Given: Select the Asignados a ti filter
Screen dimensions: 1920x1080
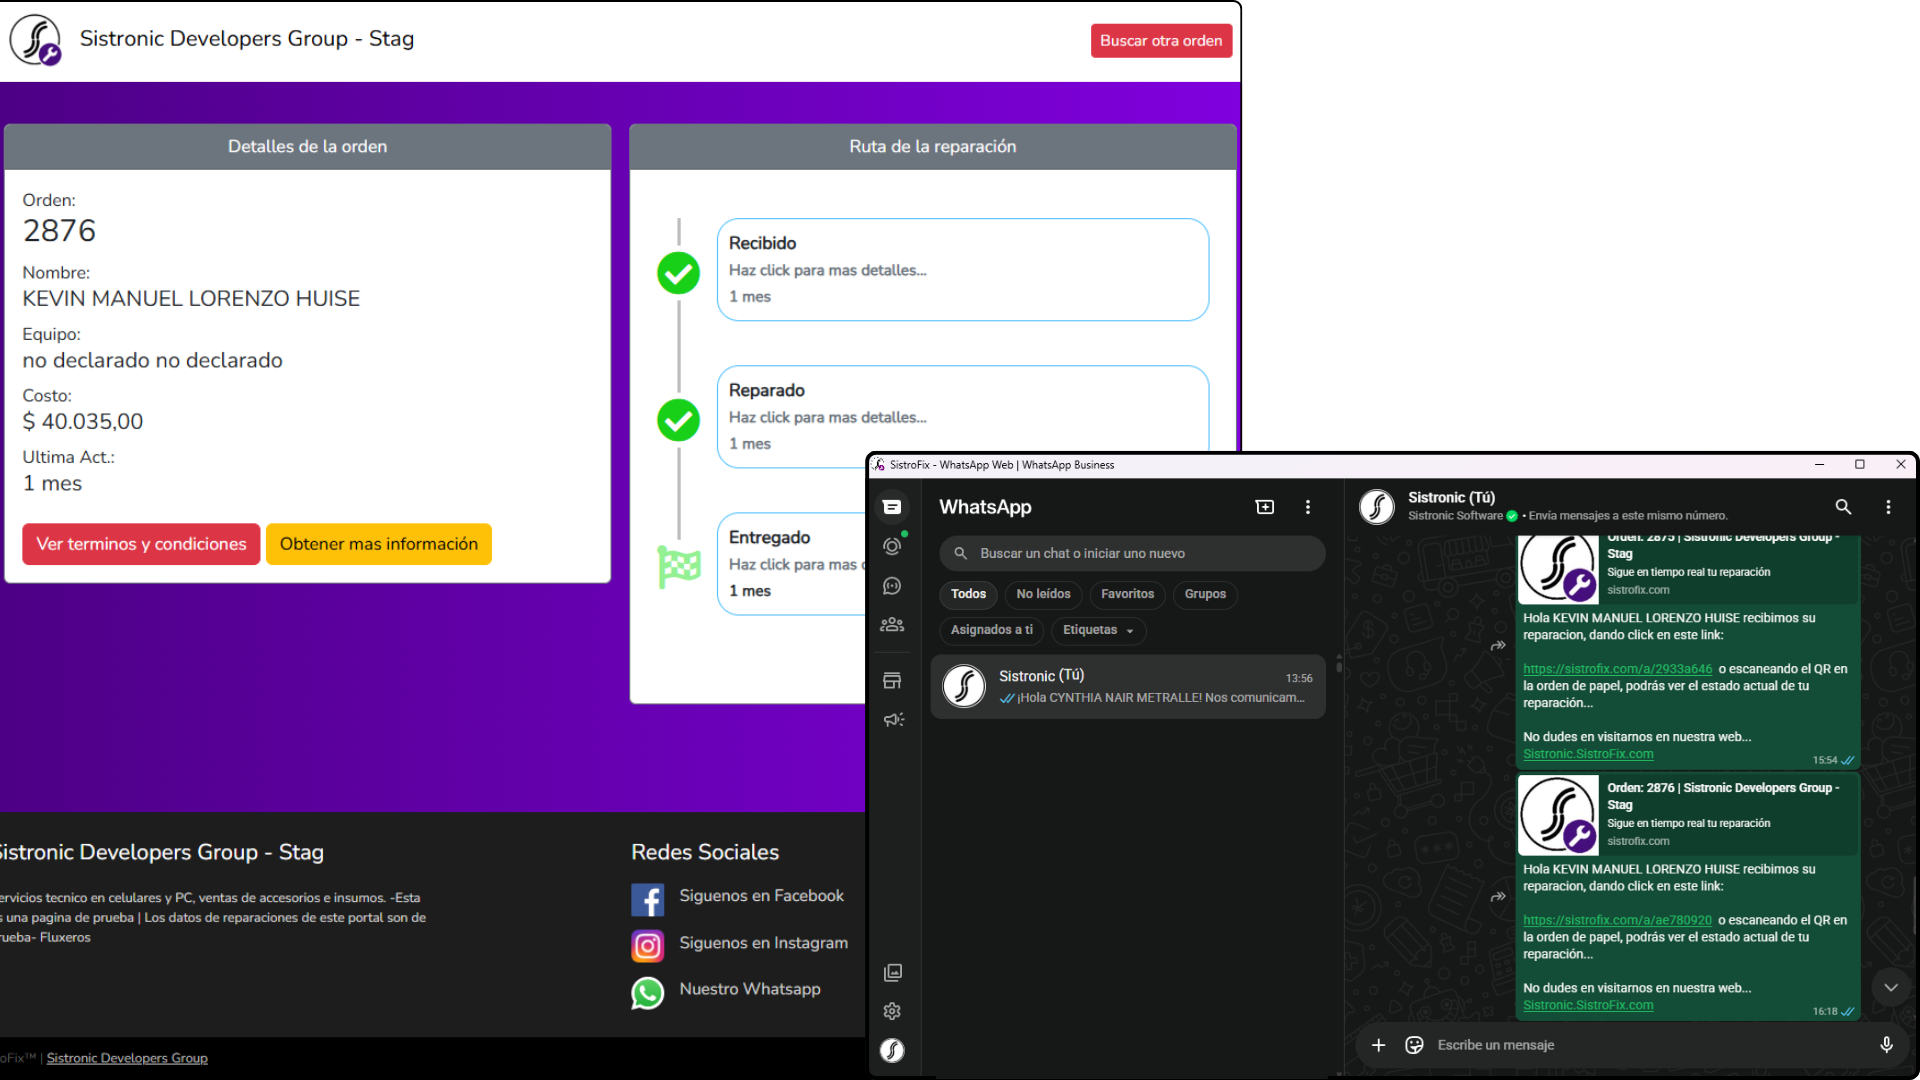Looking at the screenshot, I should (x=991, y=630).
